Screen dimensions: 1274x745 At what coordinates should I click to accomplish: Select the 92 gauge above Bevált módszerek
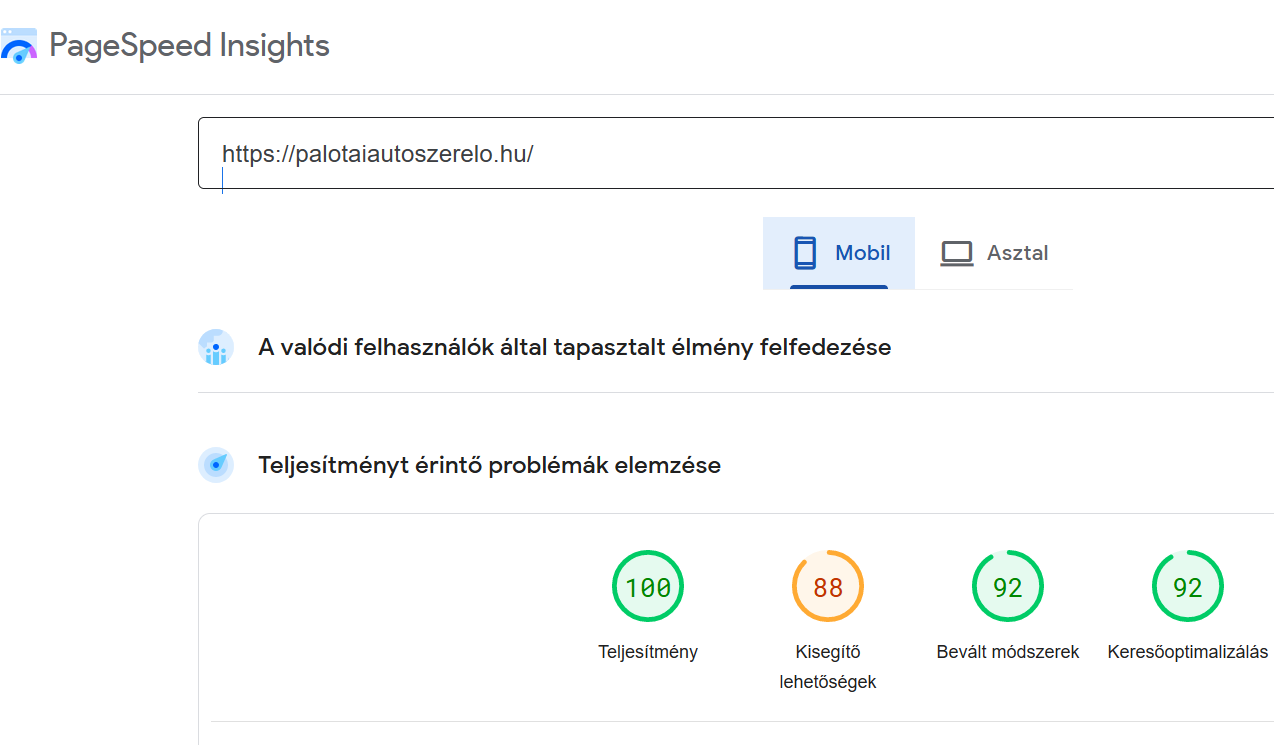(1008, 587)
